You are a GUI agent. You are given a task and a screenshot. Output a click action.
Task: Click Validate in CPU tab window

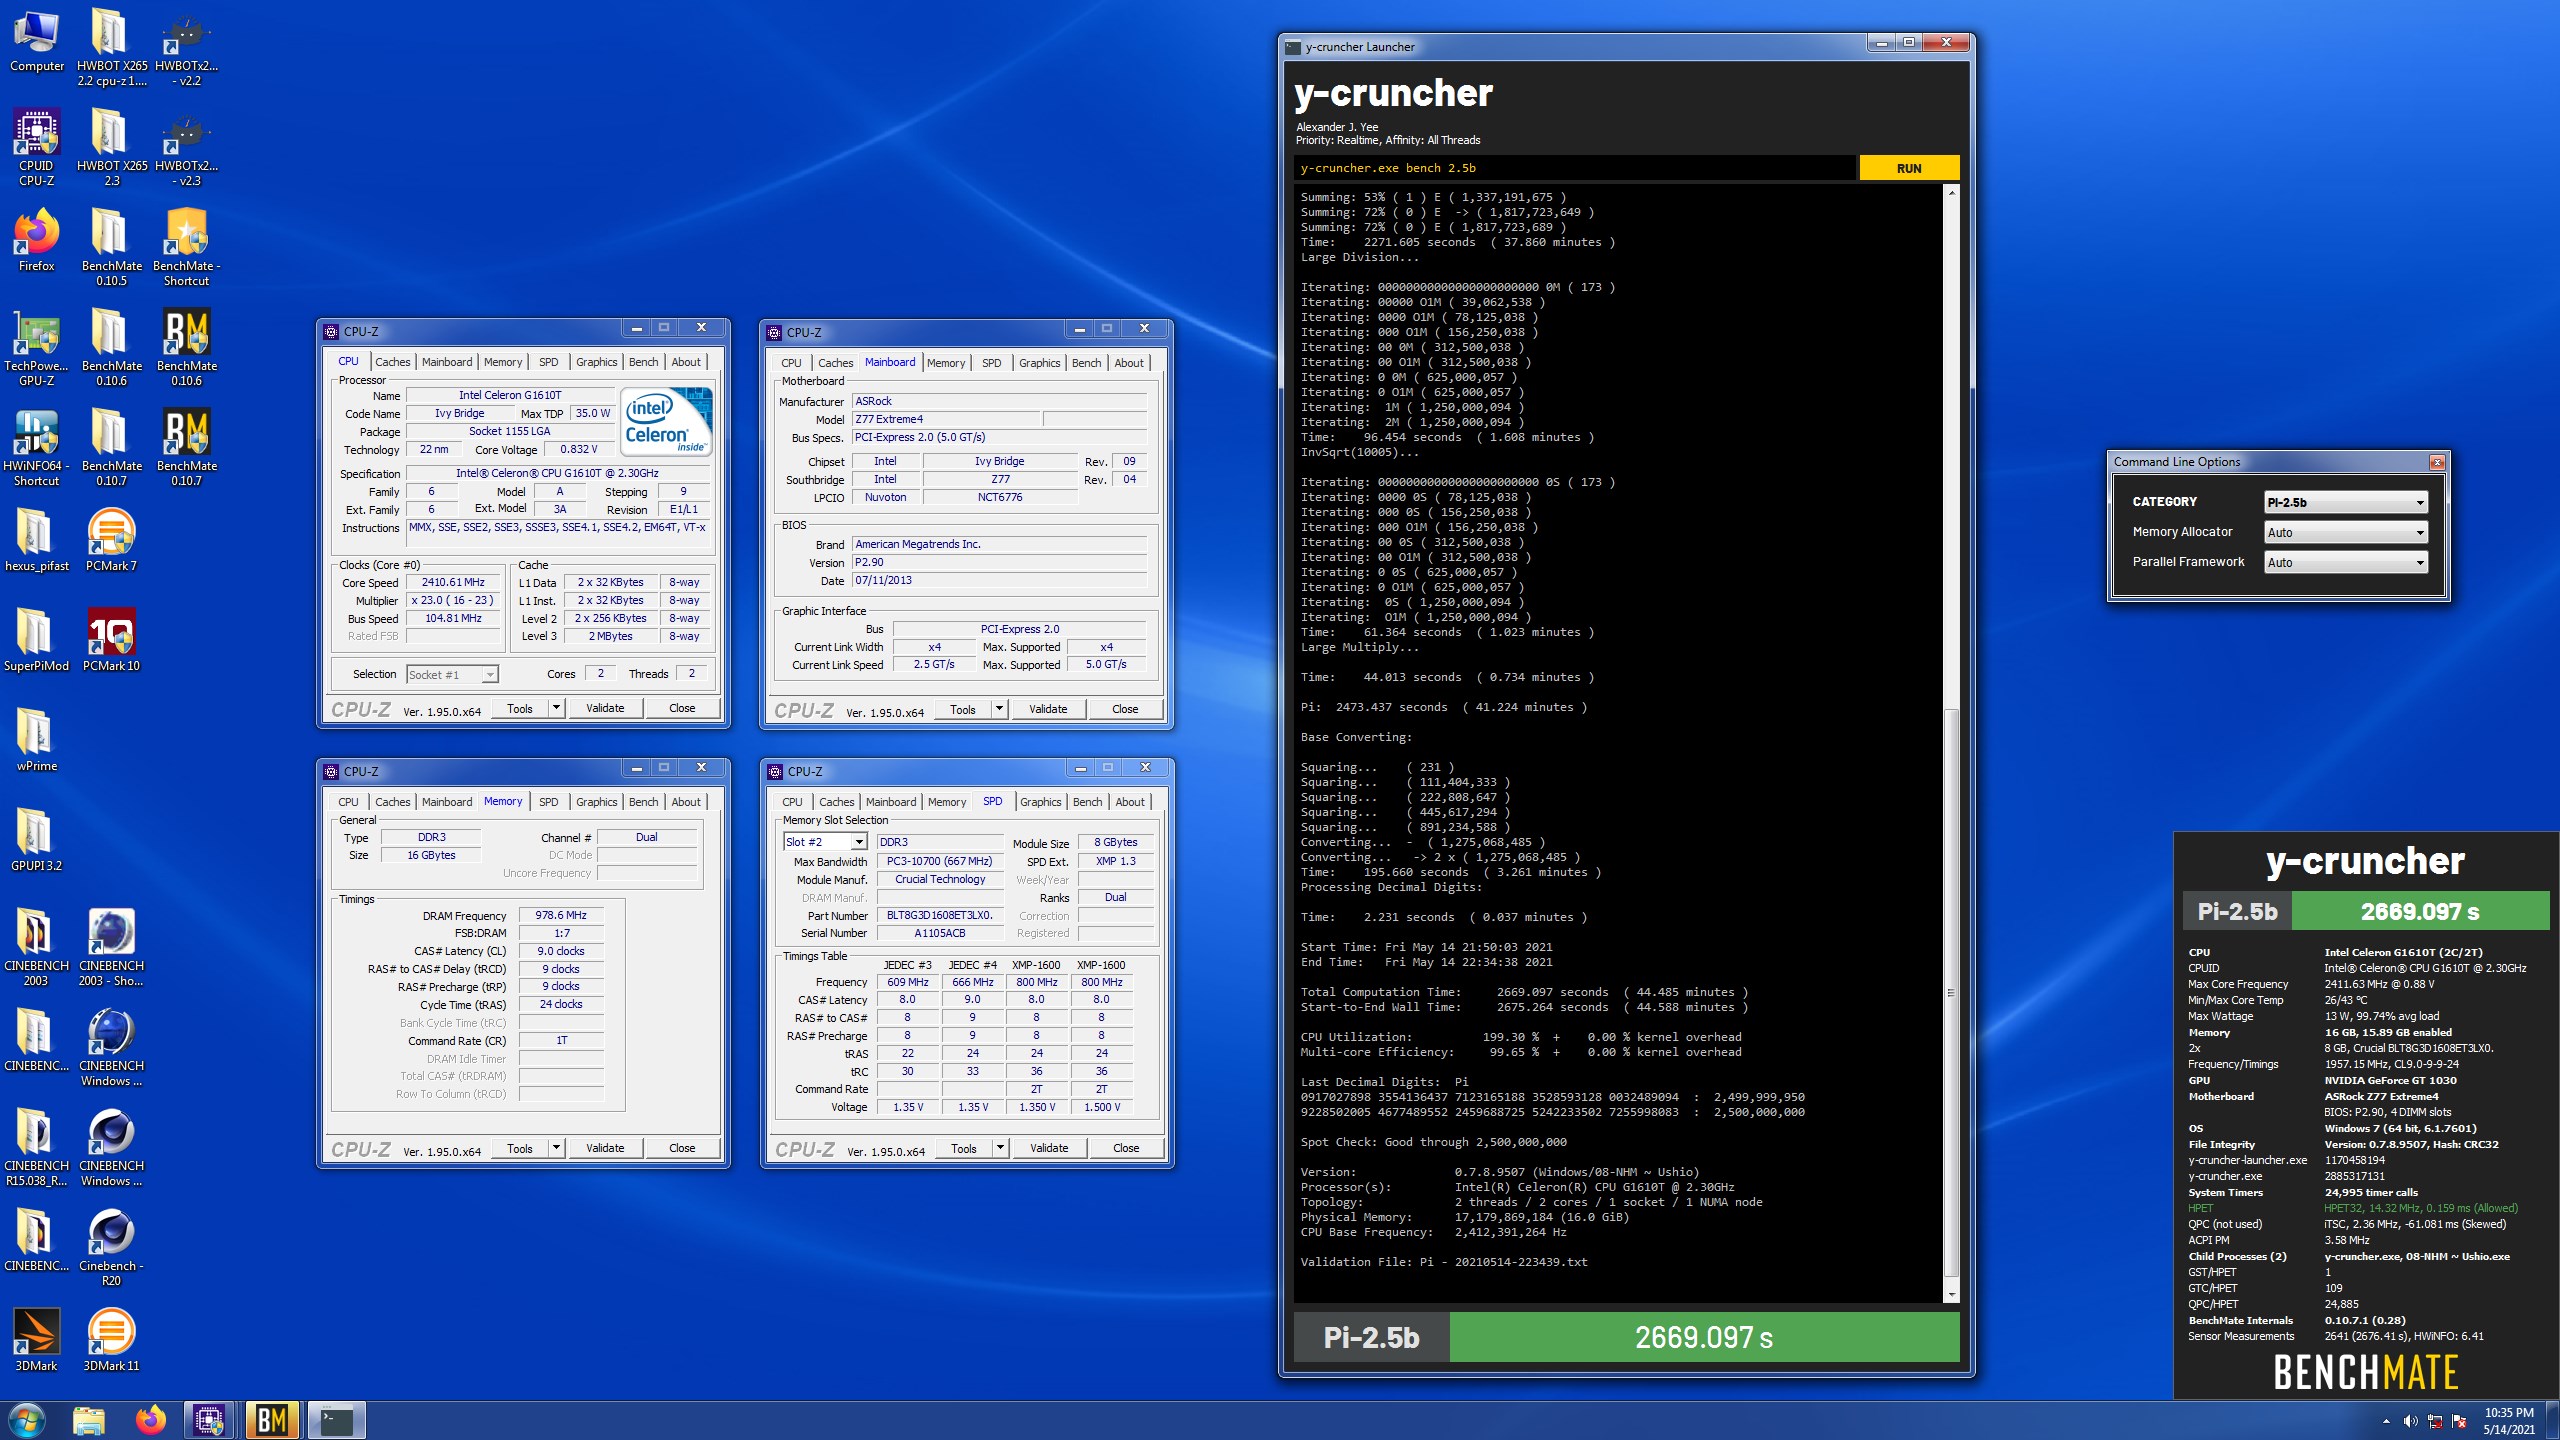604,708
